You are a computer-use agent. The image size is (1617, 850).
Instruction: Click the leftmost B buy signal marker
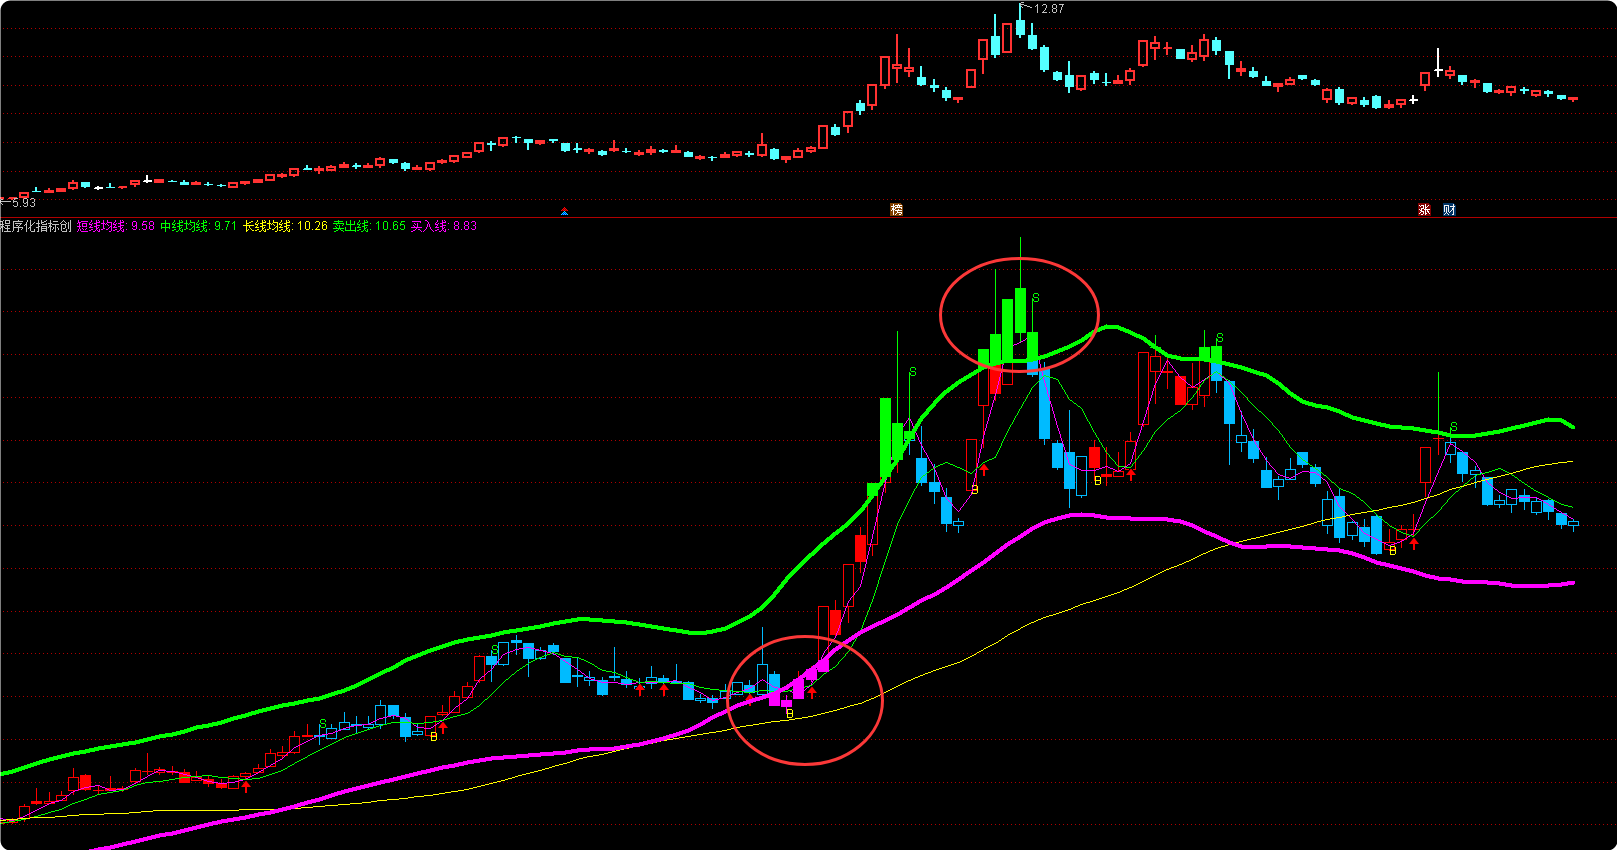pyautogui.click(x=434, y=737)
